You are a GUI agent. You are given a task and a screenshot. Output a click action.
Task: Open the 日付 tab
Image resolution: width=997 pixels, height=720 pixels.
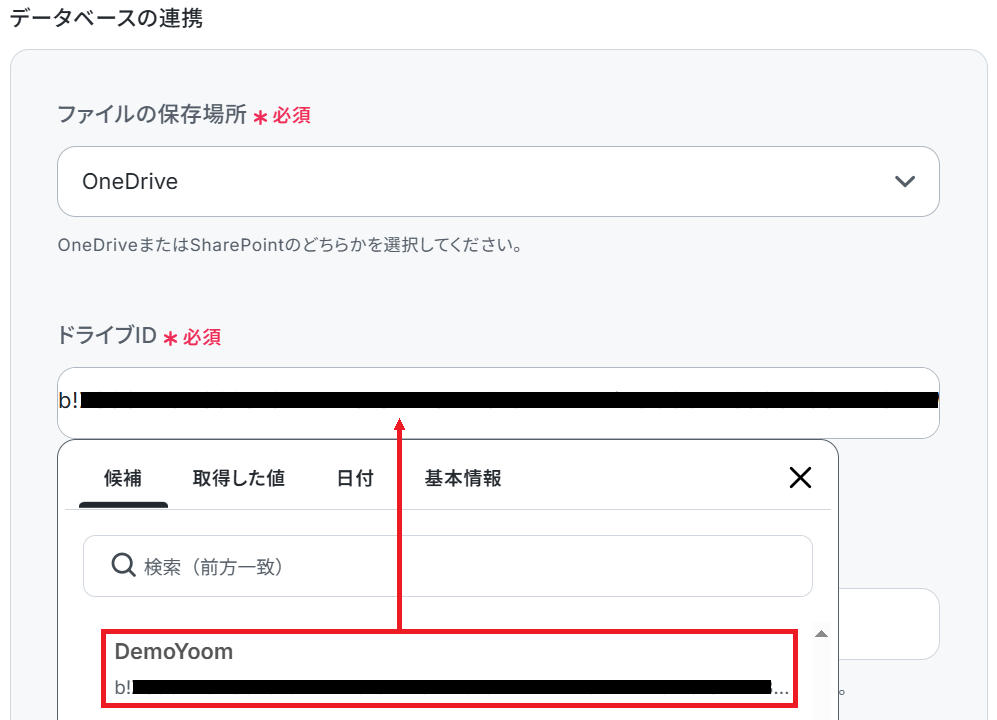tap(355, 478)
